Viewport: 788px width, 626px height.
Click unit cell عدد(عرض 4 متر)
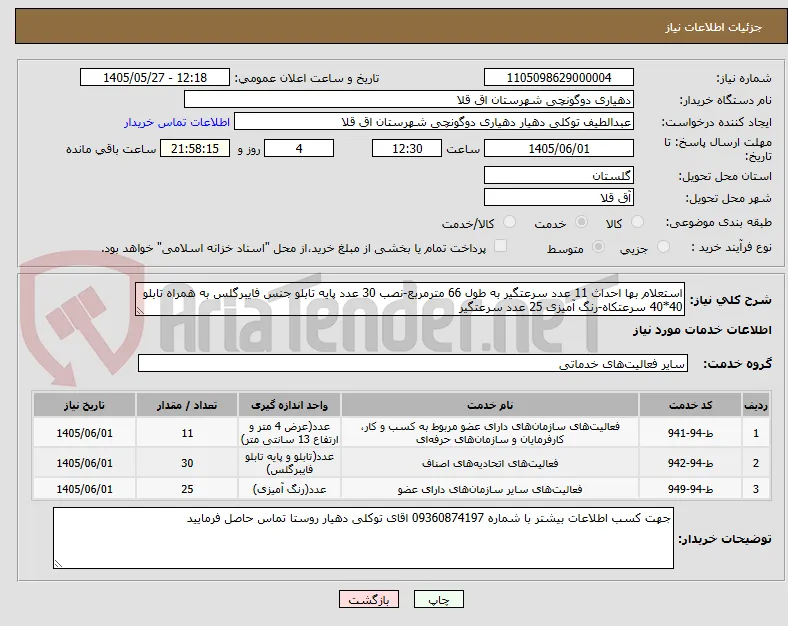pos(289,433)
